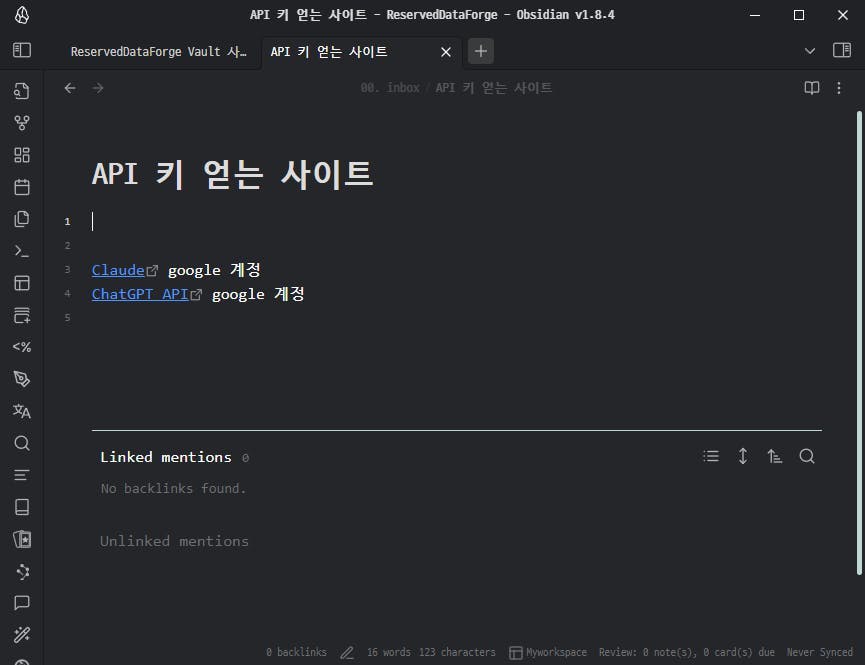The width and height of the screenshot is (865, 665).
Task: Navigate forward with right arrow
Action: click(98, 88)
